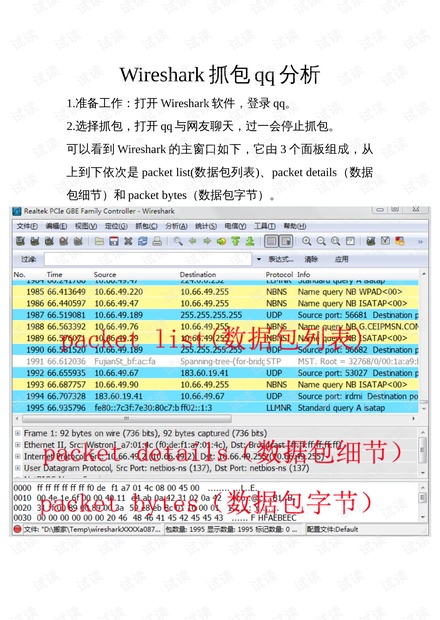Image resolution: width=440 pixels, height=620 pixels.
Task: Open capture options toolbar icon
Action: [35, 241]
